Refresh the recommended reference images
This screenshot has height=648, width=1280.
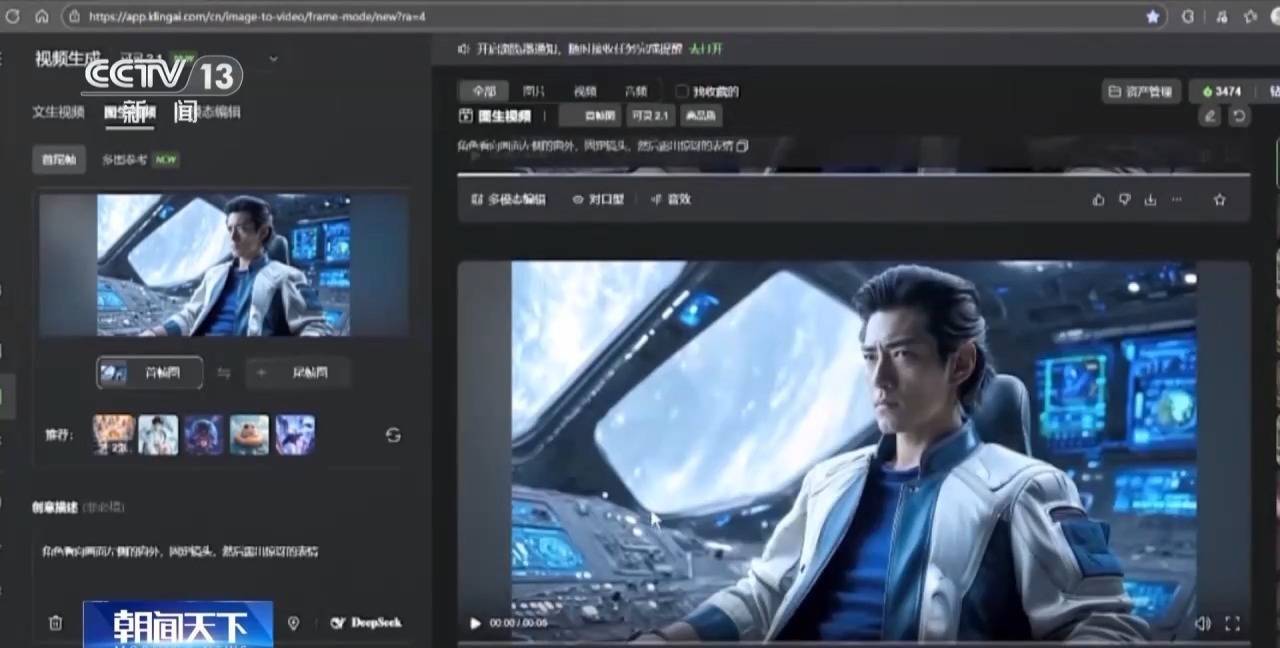[393, 435]
